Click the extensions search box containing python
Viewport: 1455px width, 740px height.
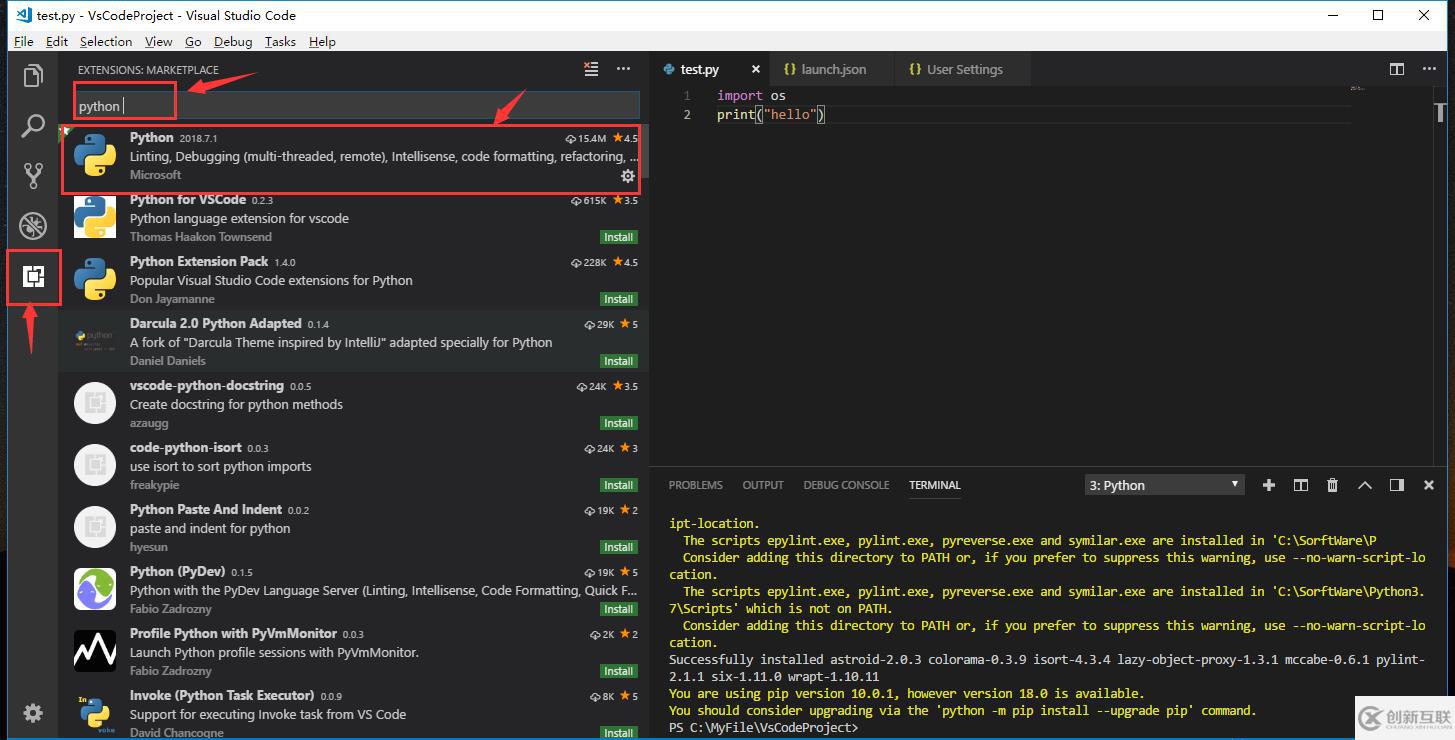tap(357, 106)
